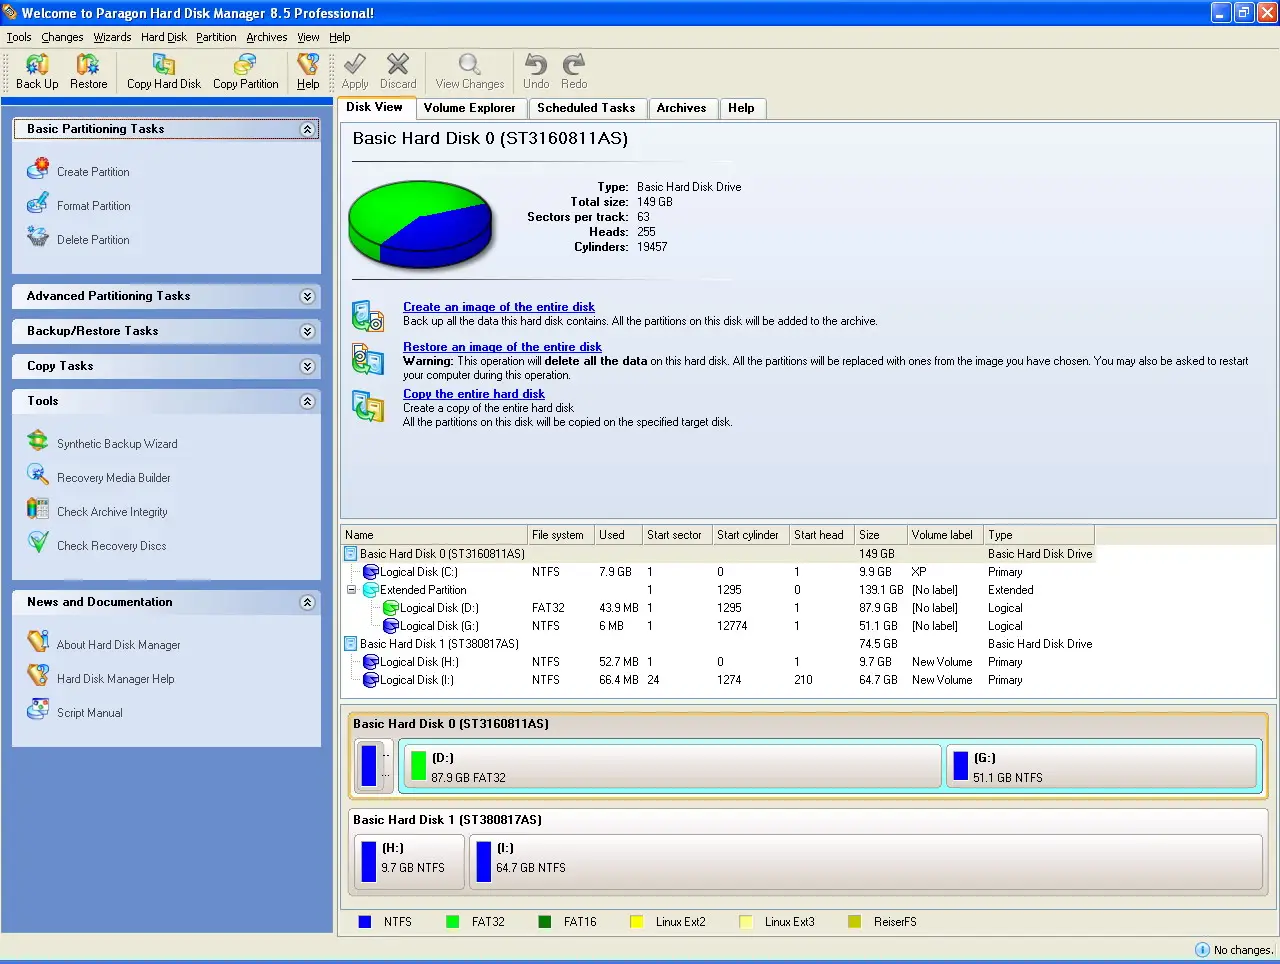Click the Copy Hard Disk toolbar icon

click(164, 65)
